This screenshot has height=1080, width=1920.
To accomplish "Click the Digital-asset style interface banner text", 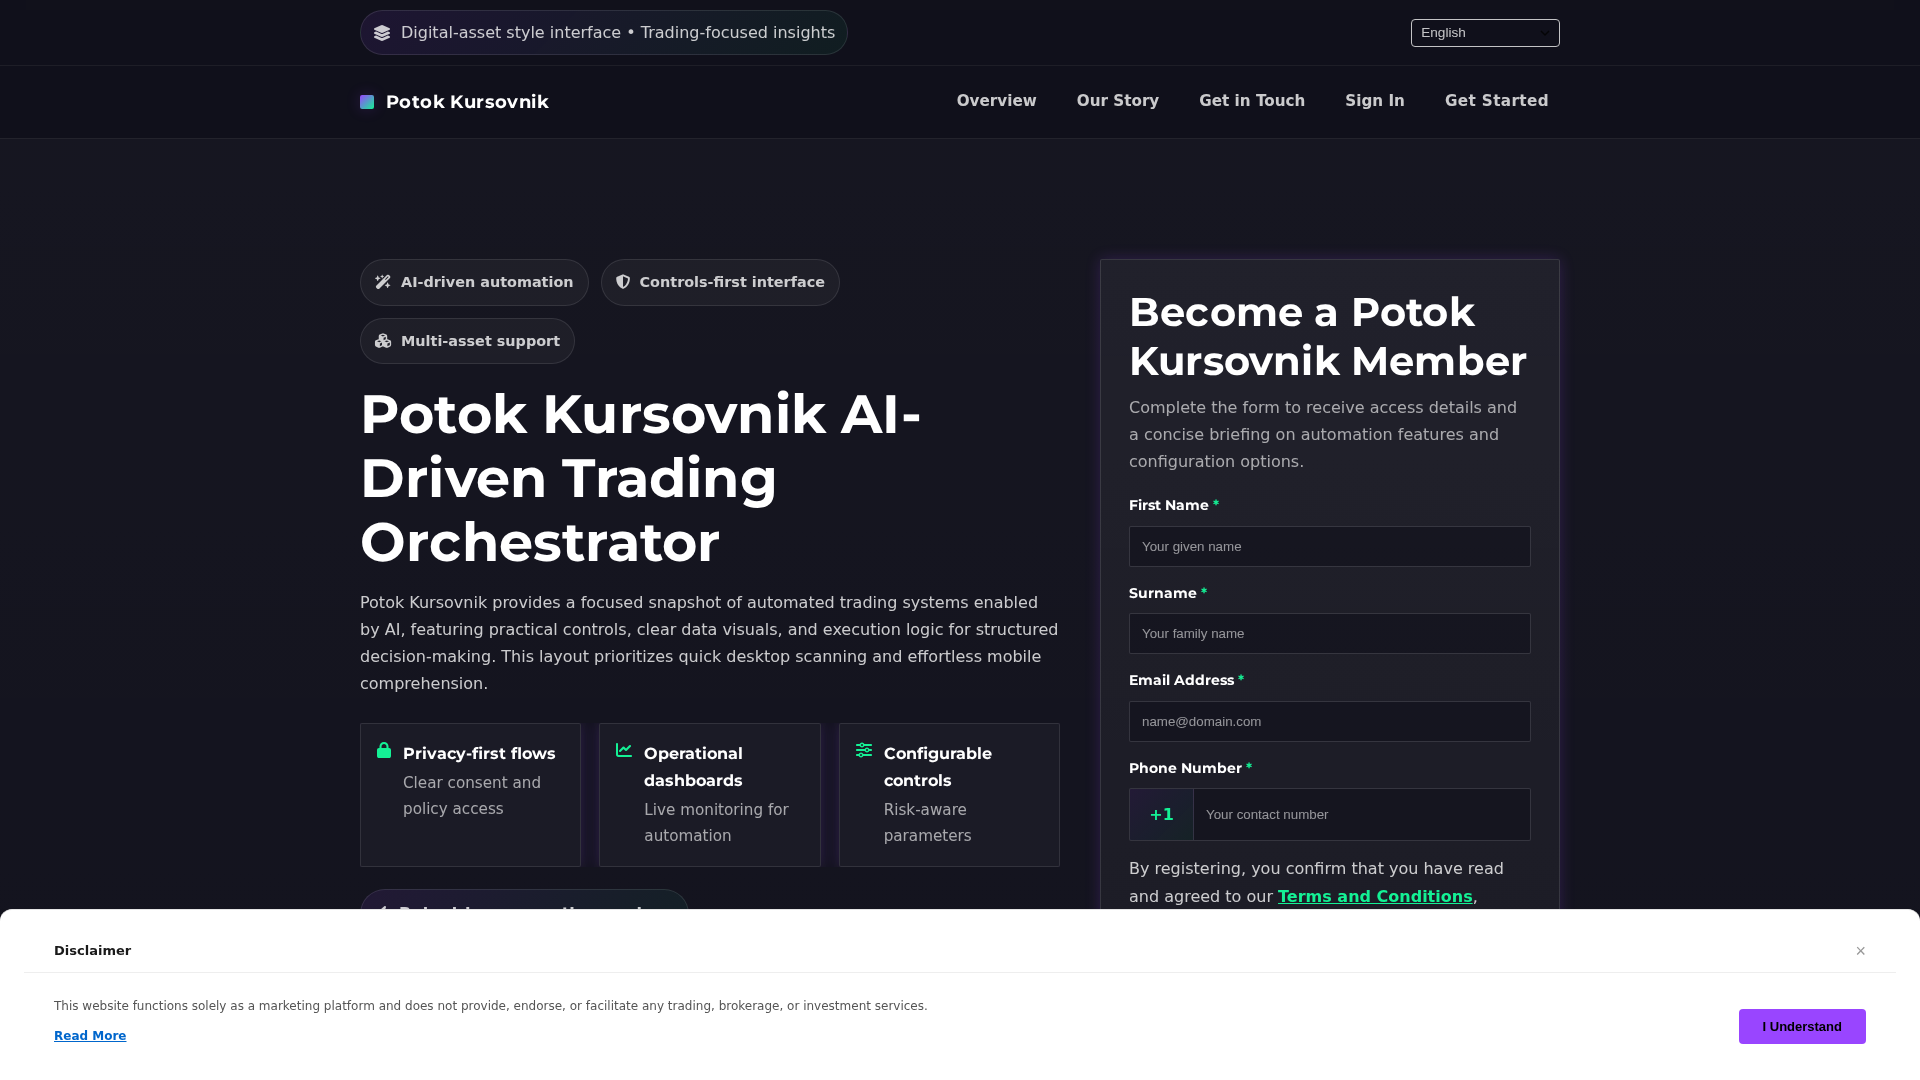I will (x=618, y=33).
